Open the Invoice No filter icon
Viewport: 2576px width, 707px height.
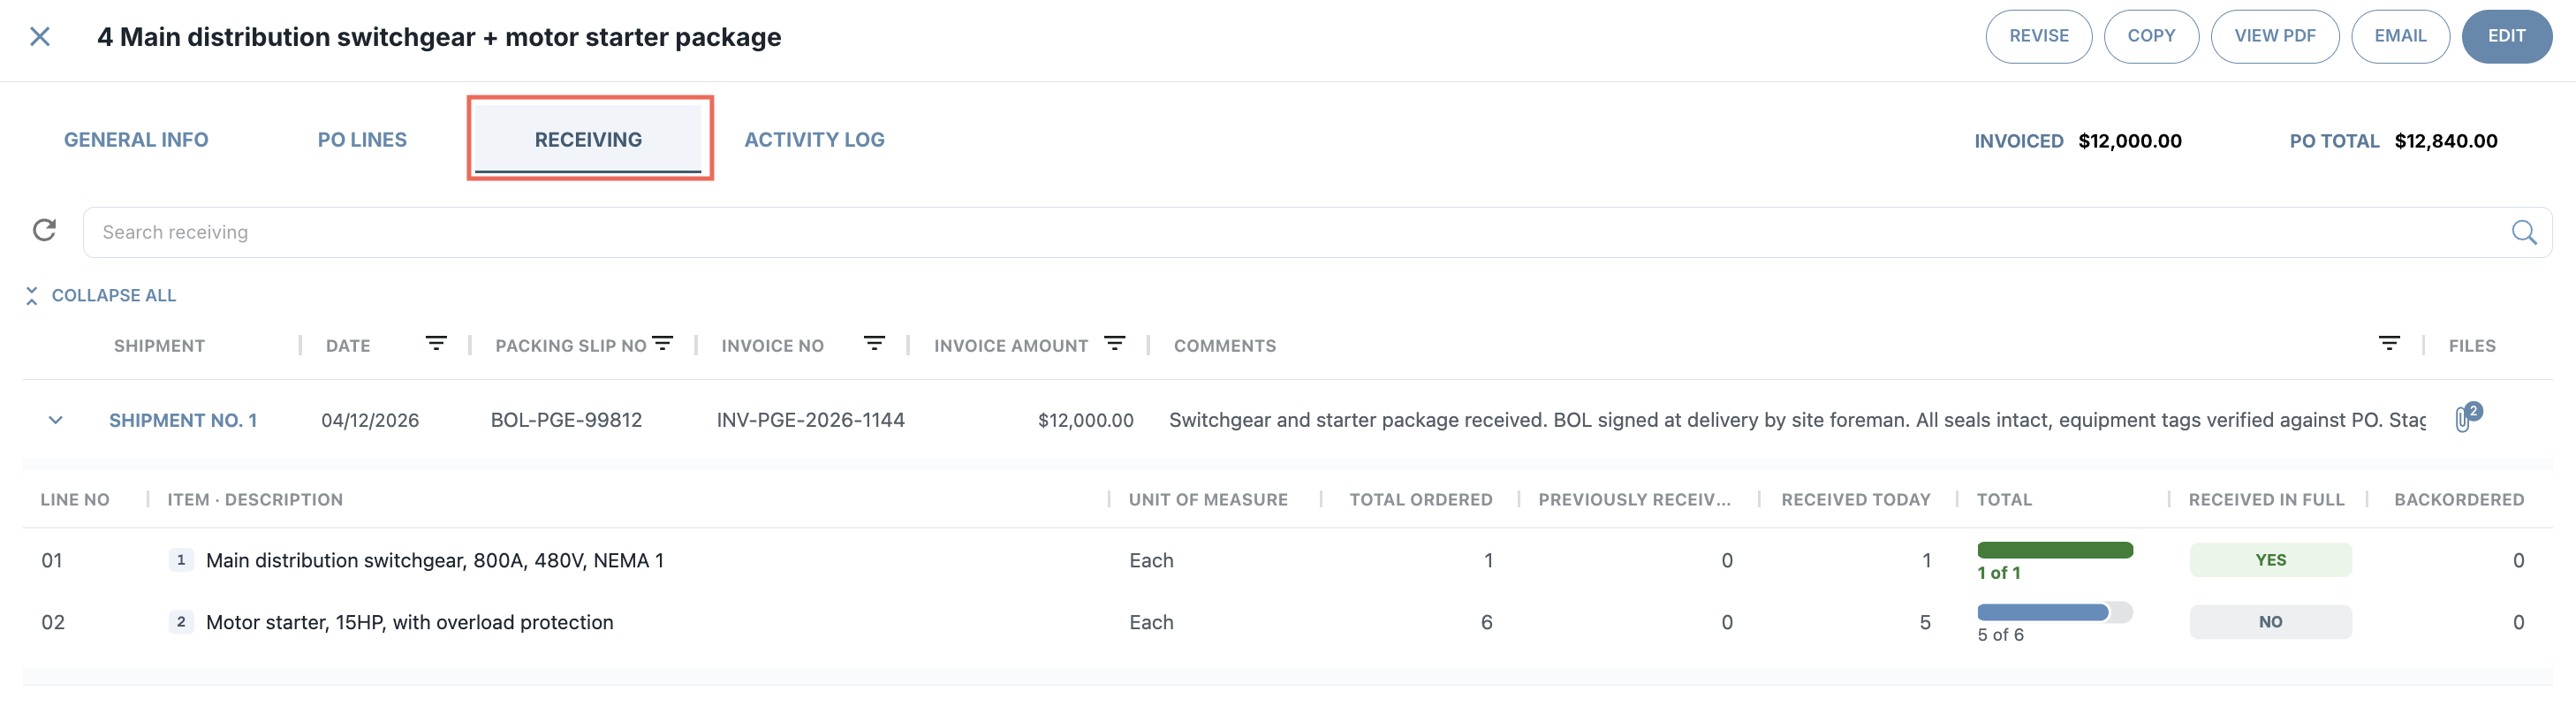[874, 343]
